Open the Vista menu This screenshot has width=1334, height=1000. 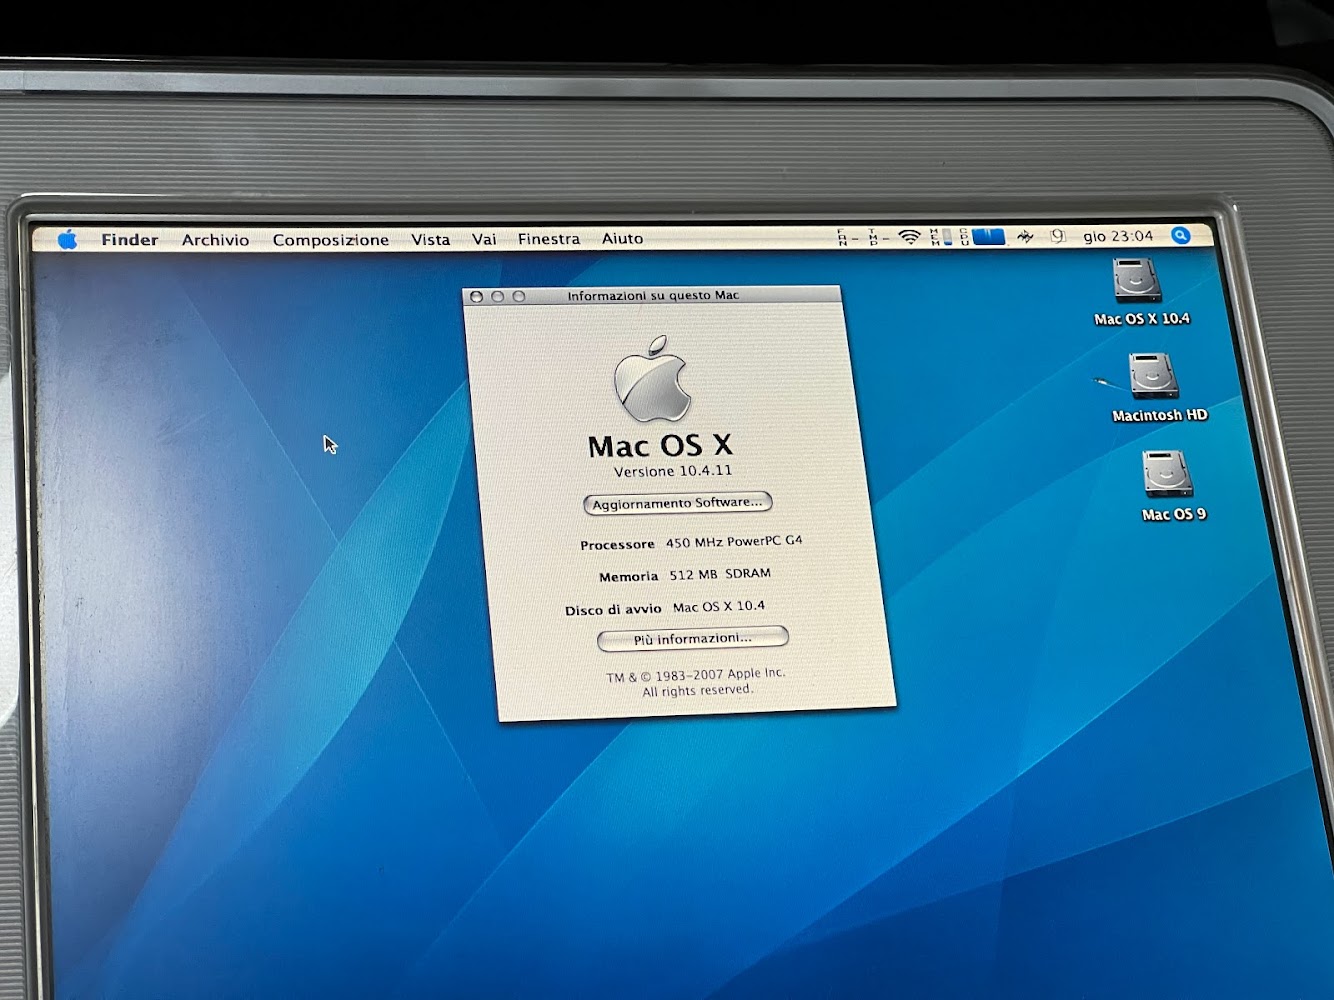coord(430,240)
